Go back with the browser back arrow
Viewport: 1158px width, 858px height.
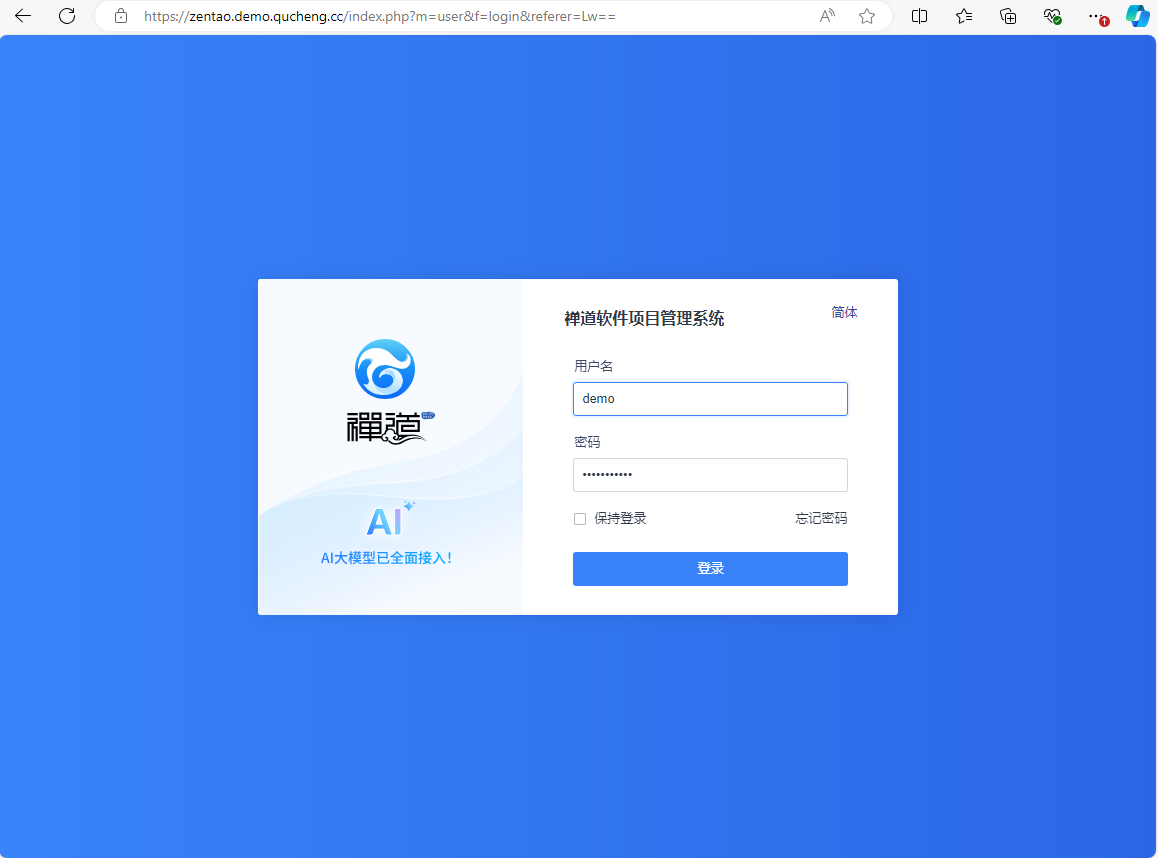coord(23,16)
